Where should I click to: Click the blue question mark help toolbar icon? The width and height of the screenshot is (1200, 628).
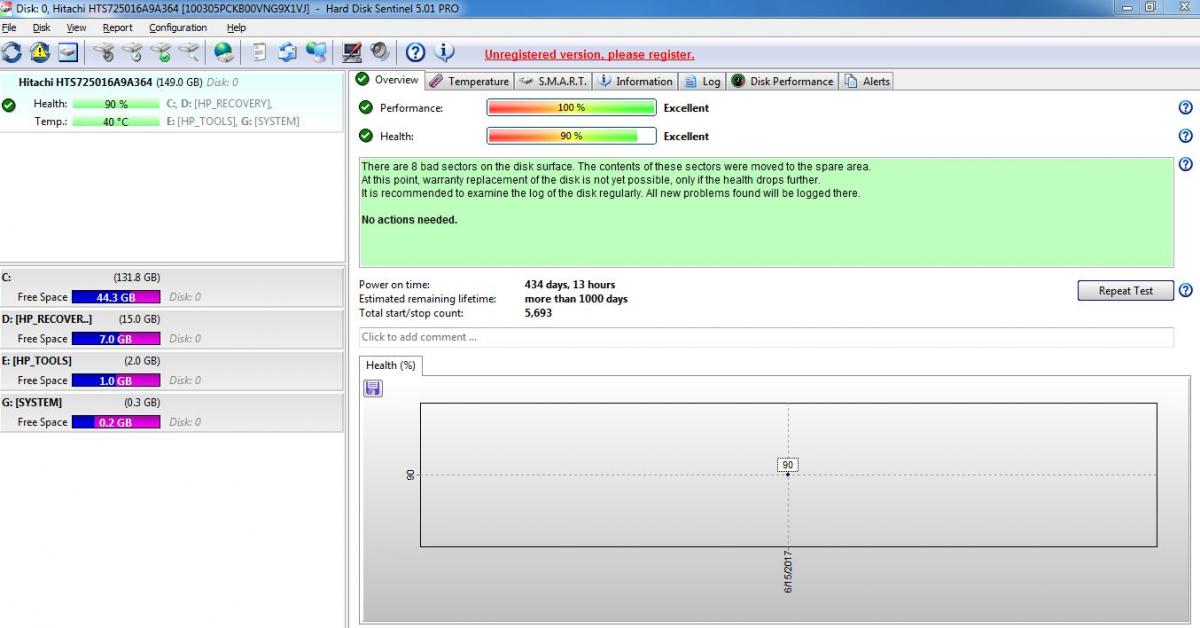click(x=416, y=52)
